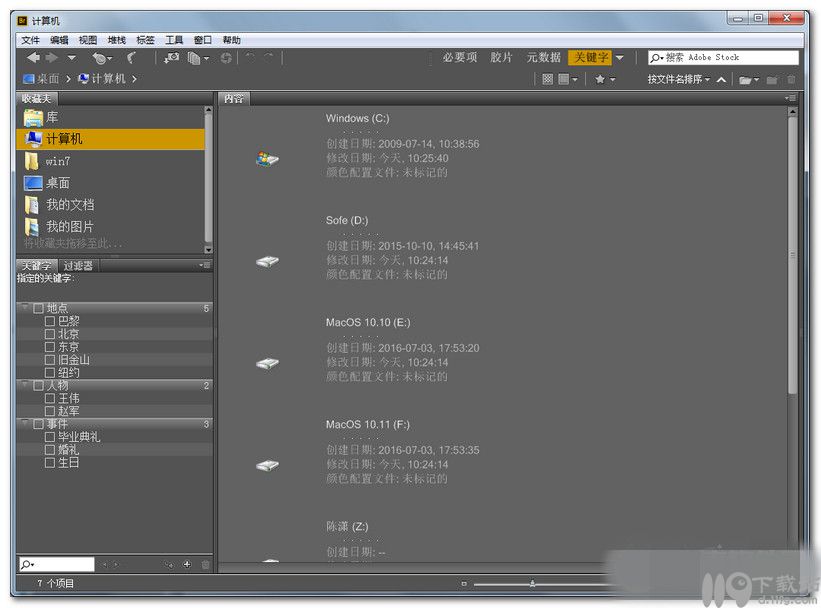Open the 帮助 menu
Viewport: 821px width, 608px height.
pyautogui.click(x=231, y=40)
